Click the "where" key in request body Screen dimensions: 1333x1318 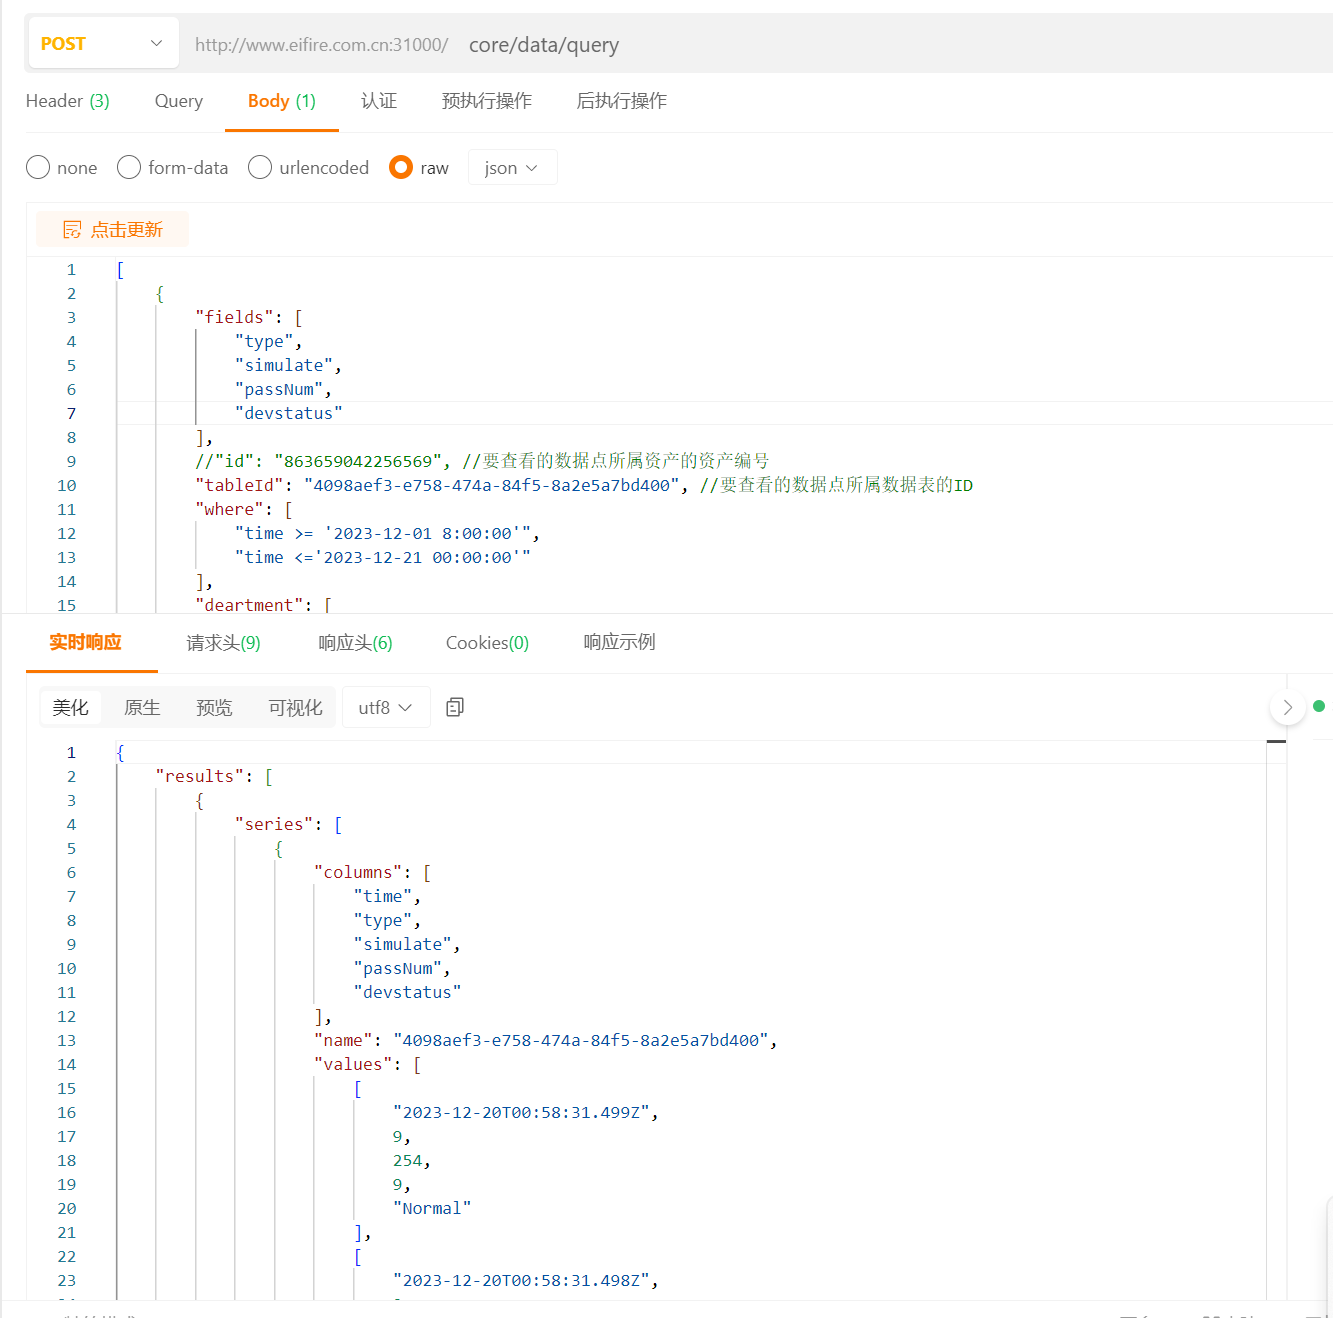(x=229, y=509)
